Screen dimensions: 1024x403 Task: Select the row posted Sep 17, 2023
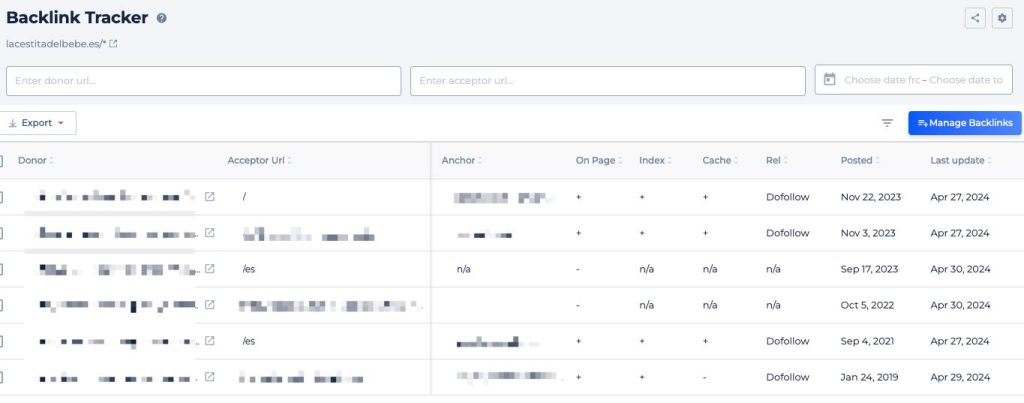(1, 268)
